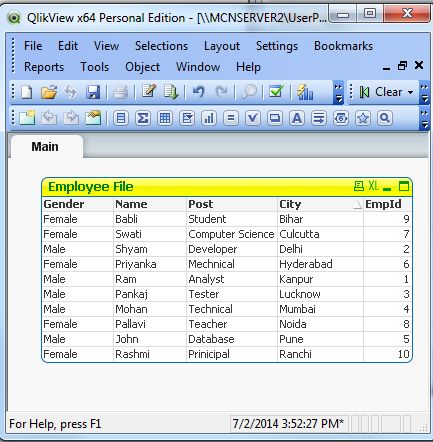
Task: Open the Bookmarks menu
Action: pos(343,46)
